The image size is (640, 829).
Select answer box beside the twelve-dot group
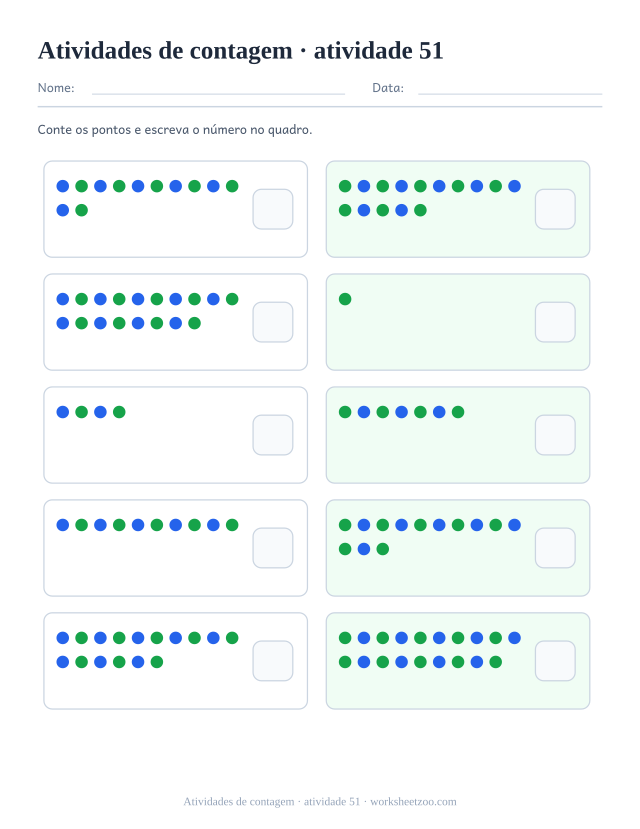[x=273, y=209]
